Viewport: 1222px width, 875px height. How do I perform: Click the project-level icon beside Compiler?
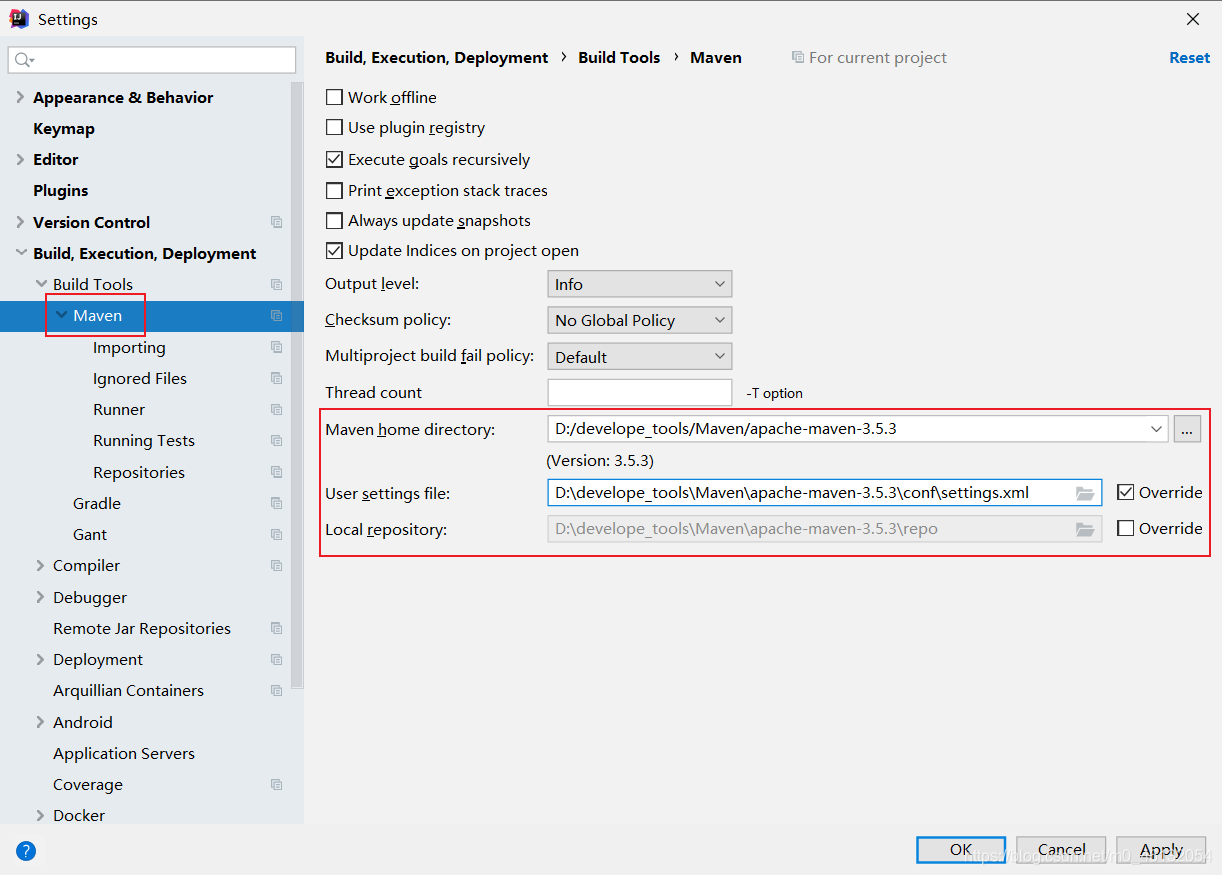coord(277,565)
